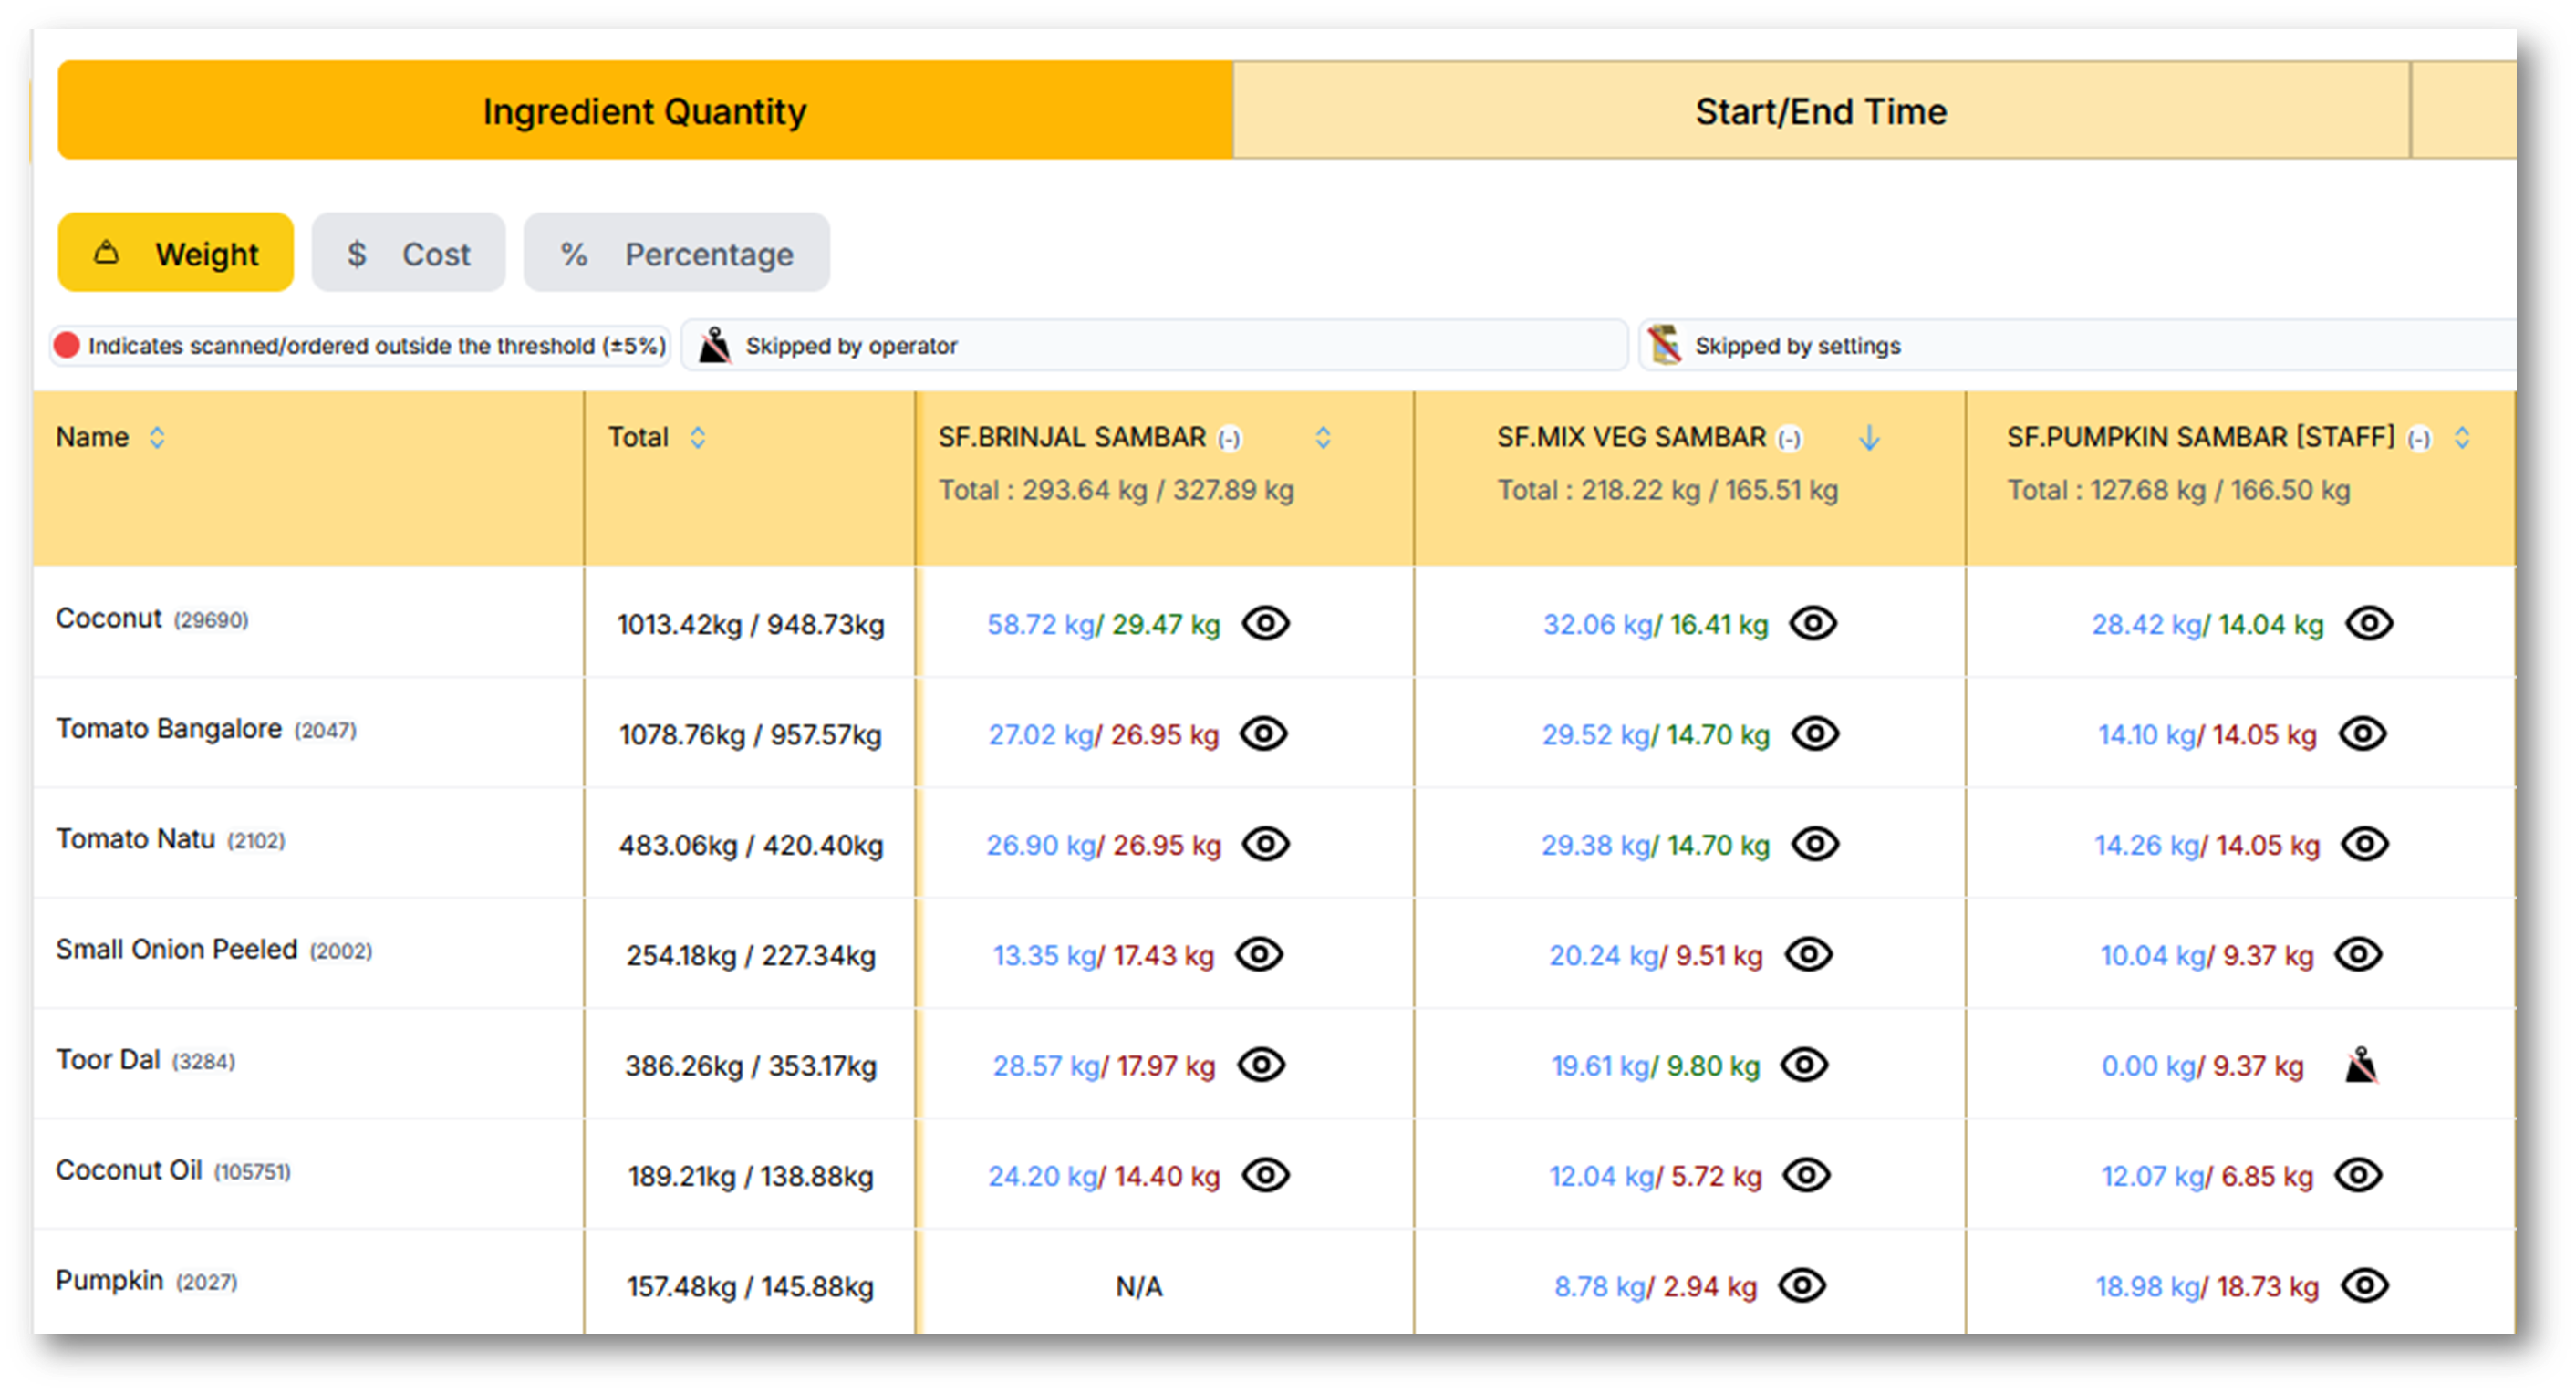Screen dimensions: 2576x1393
Task: Sort by Total column arrows
Action: [698, 438]
